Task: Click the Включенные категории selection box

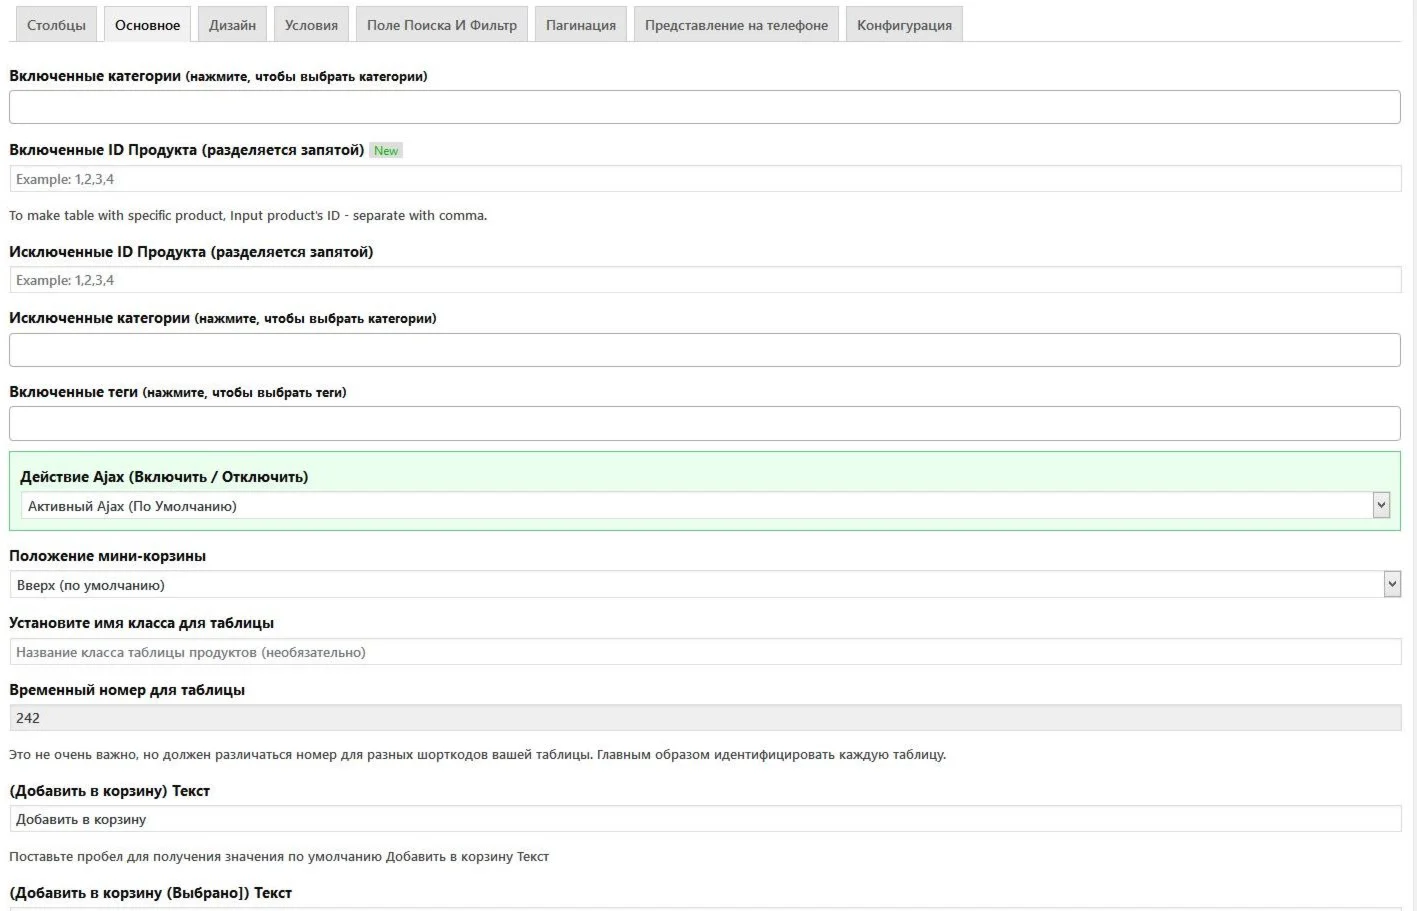Action: (x=704, y=107)
